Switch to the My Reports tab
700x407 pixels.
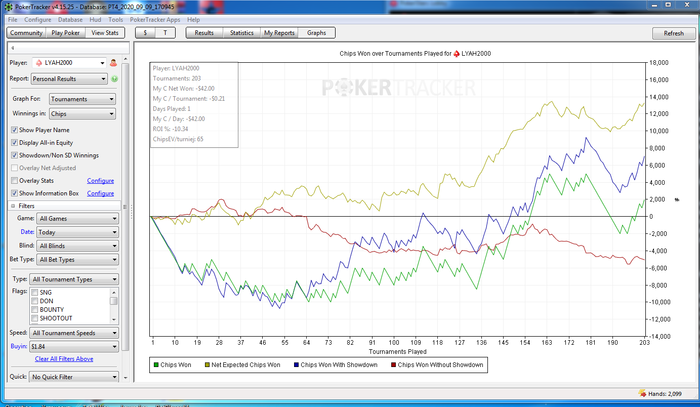pyautogui.click(x=279, y=33)
